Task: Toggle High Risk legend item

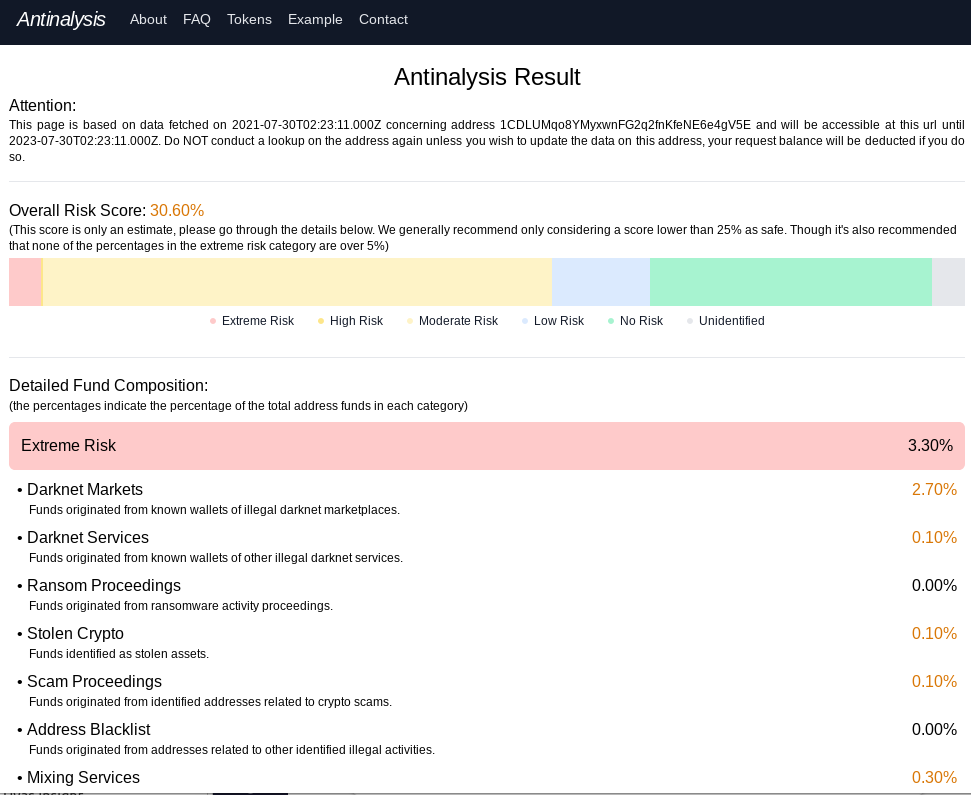Action: click(350, 321)
